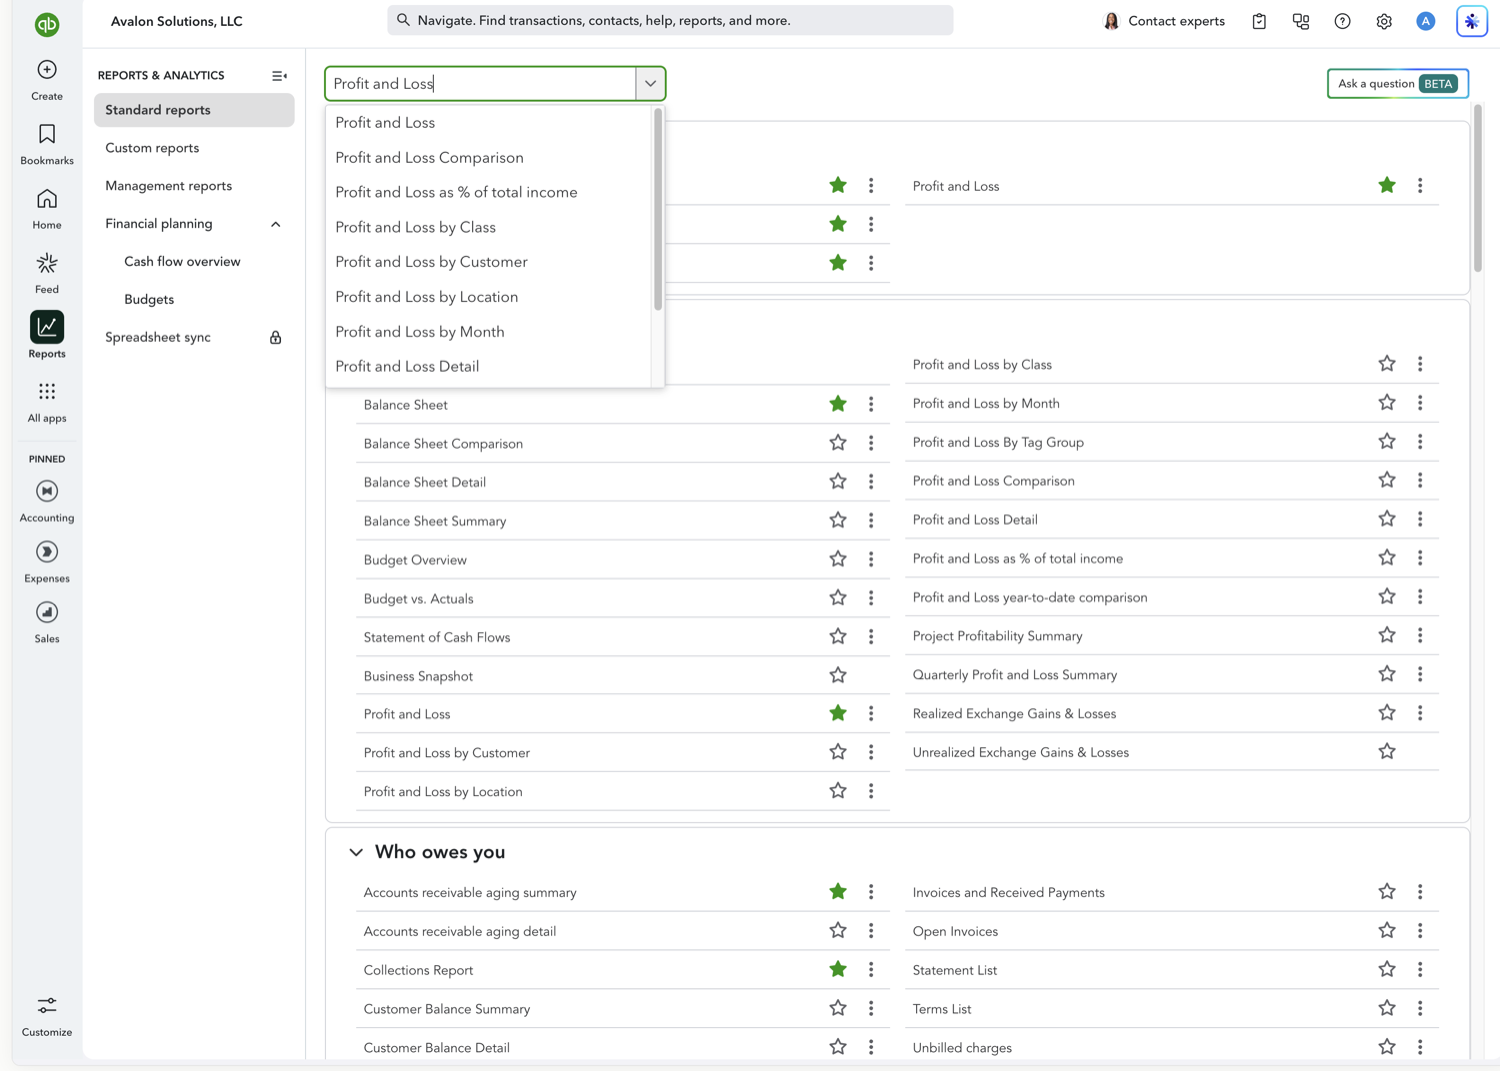The image size is (1500, 1071).
Task: Favorite the Balance Sheet Comparison report
Action: (x=838, y=443)
